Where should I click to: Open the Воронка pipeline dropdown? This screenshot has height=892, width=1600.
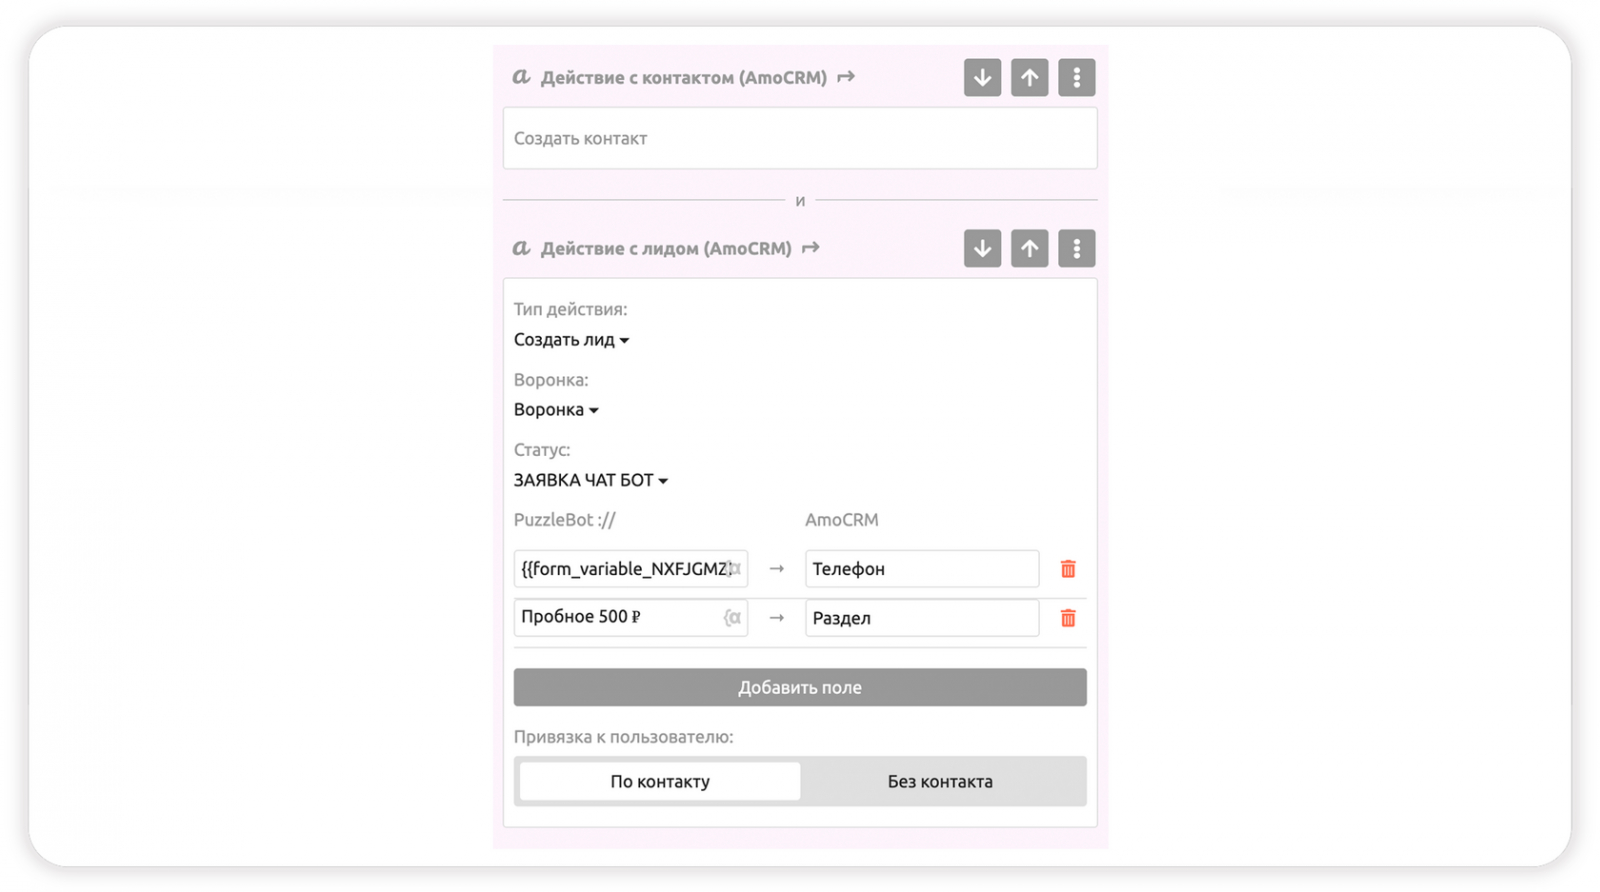[556, 410]
